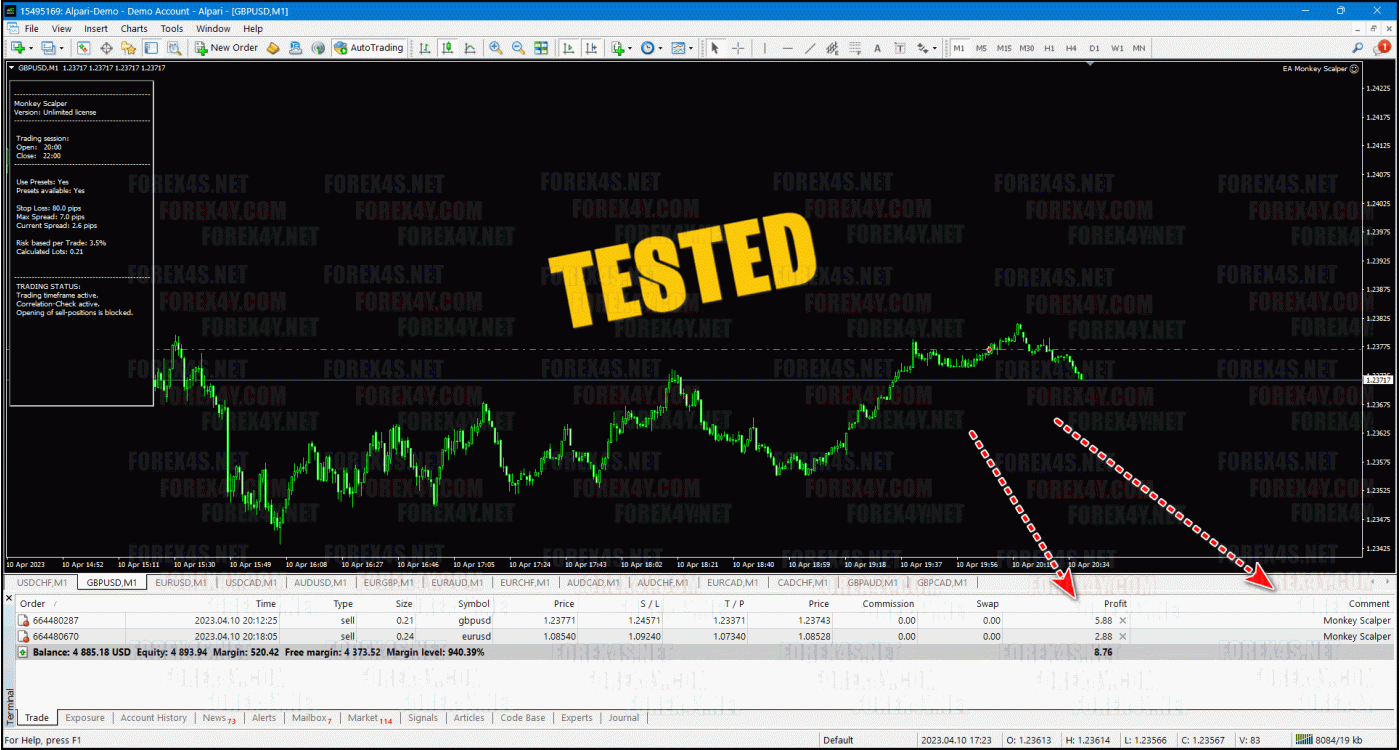The width and height of the screenshot is (1400, 750).
Task: Zoom in on the chart
Action: [496, 47]
